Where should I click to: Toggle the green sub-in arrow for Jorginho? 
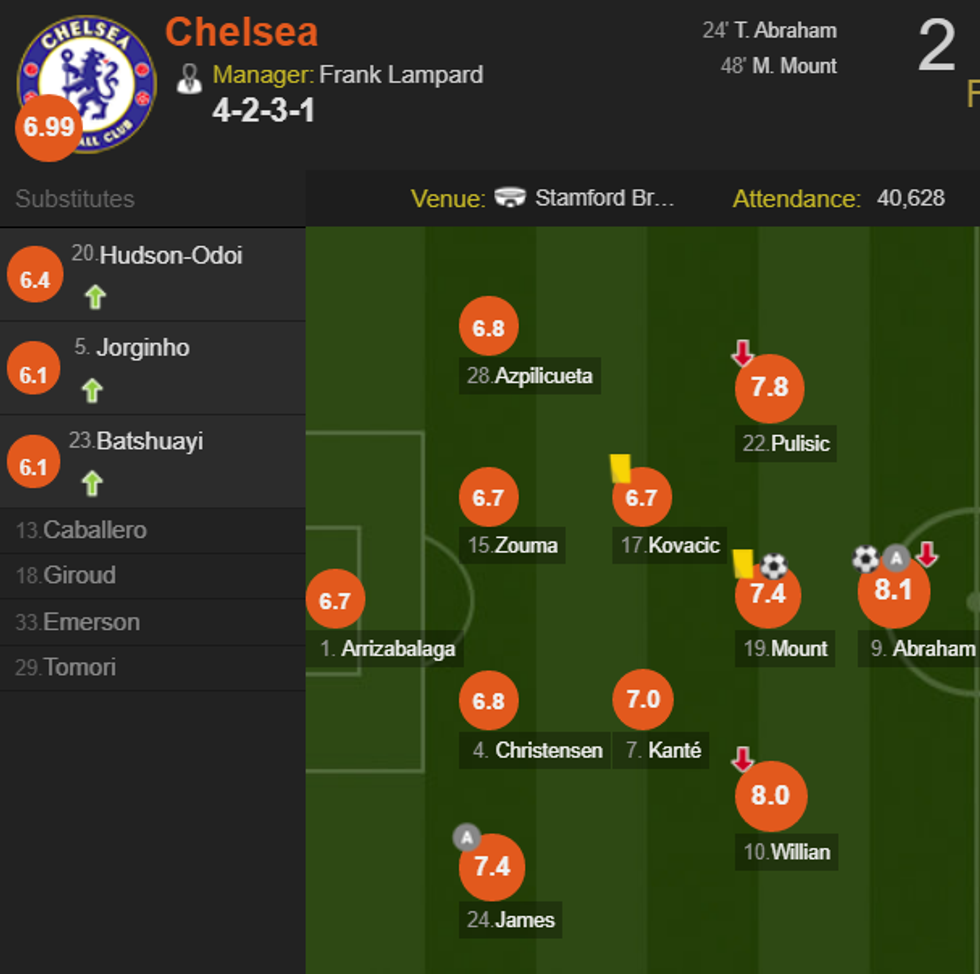(93, 390)
